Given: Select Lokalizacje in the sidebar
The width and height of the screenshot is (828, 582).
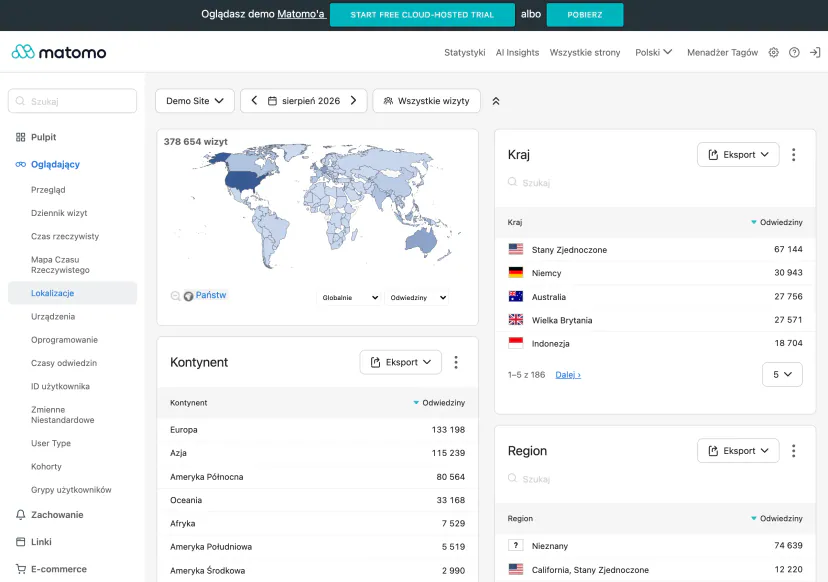Looking at the screenshot, I should [x=72, y=293].
